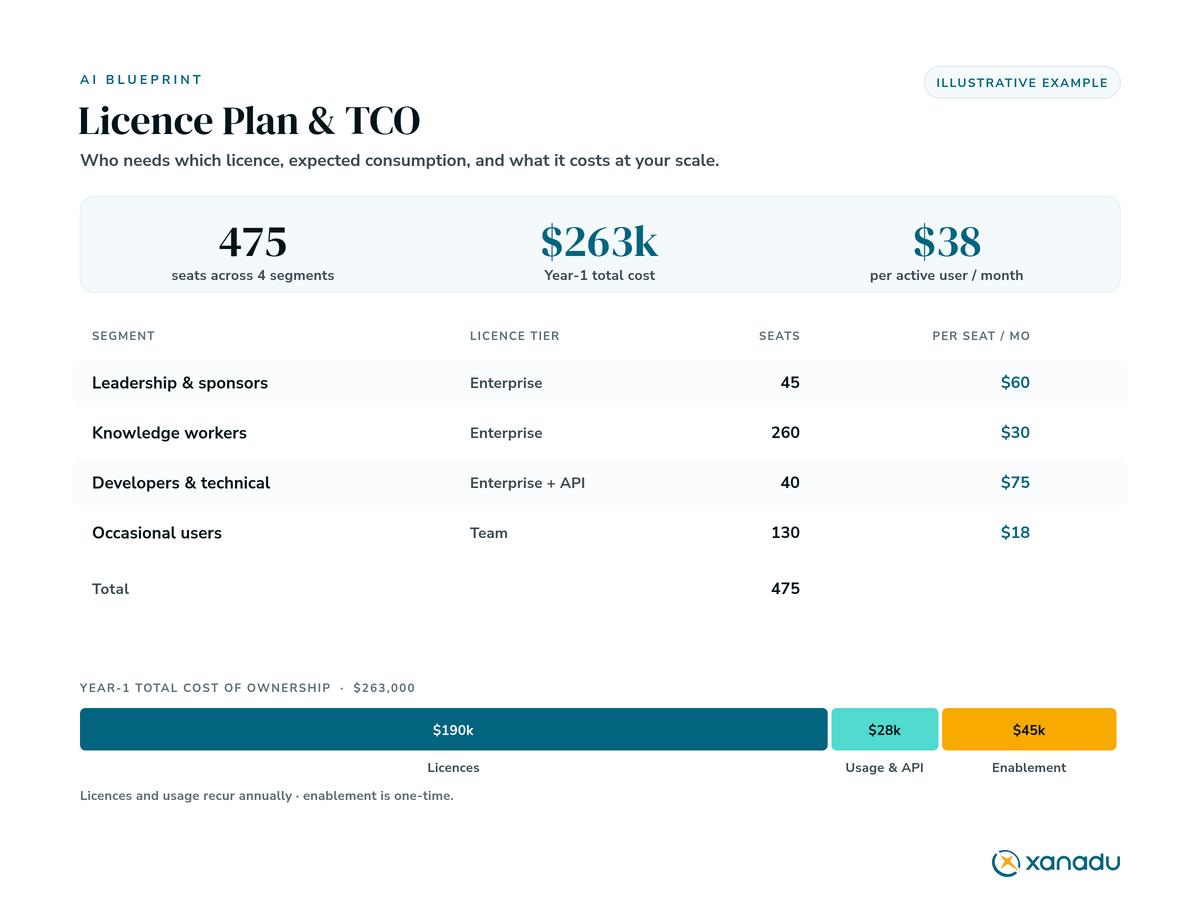
Task: Click the subtitle 'Who needs which licence' line
Action: click(x=399, y=160)
